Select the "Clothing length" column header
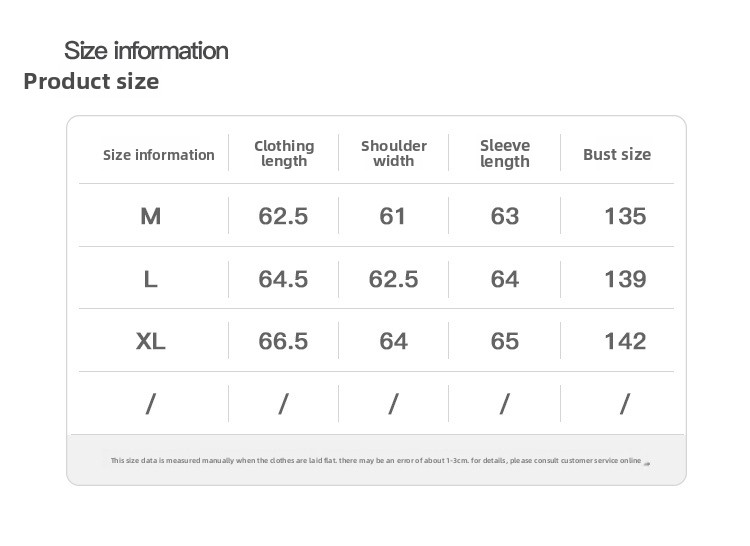Screen dimensions: 750x546 tap(284, 153)
